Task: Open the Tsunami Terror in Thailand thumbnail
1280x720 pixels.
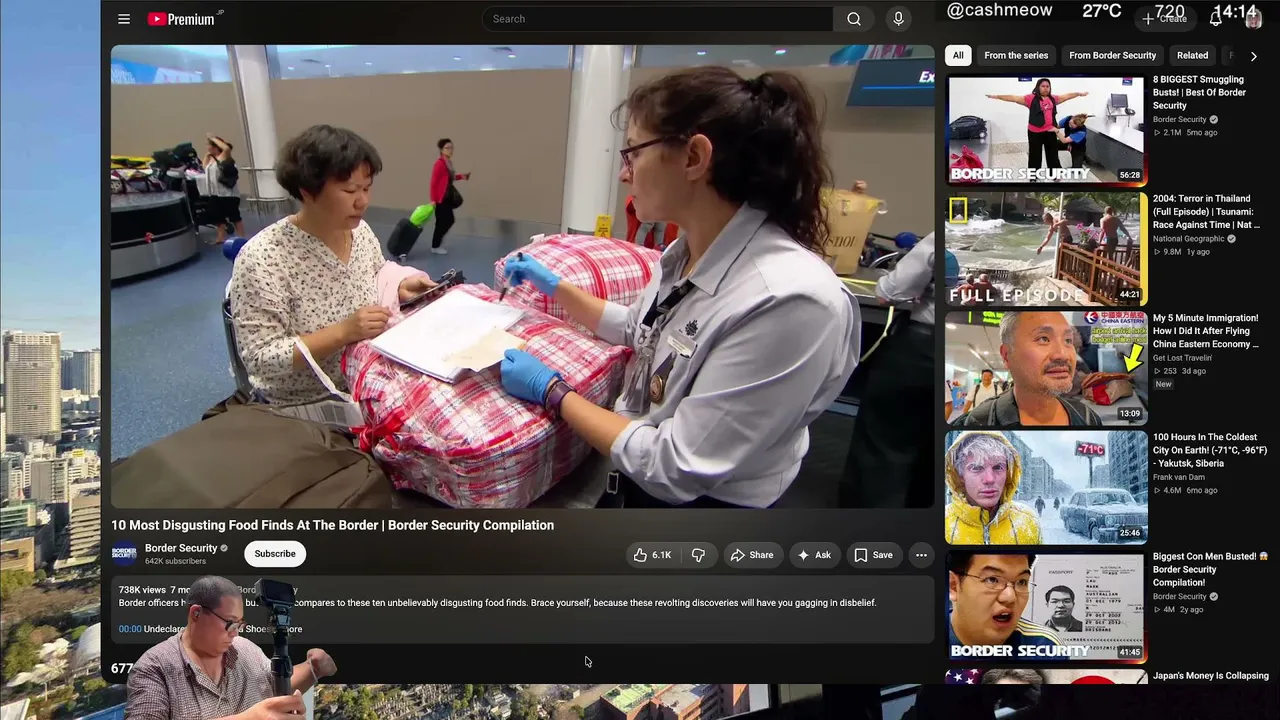Action: (x=1046, y=249)
